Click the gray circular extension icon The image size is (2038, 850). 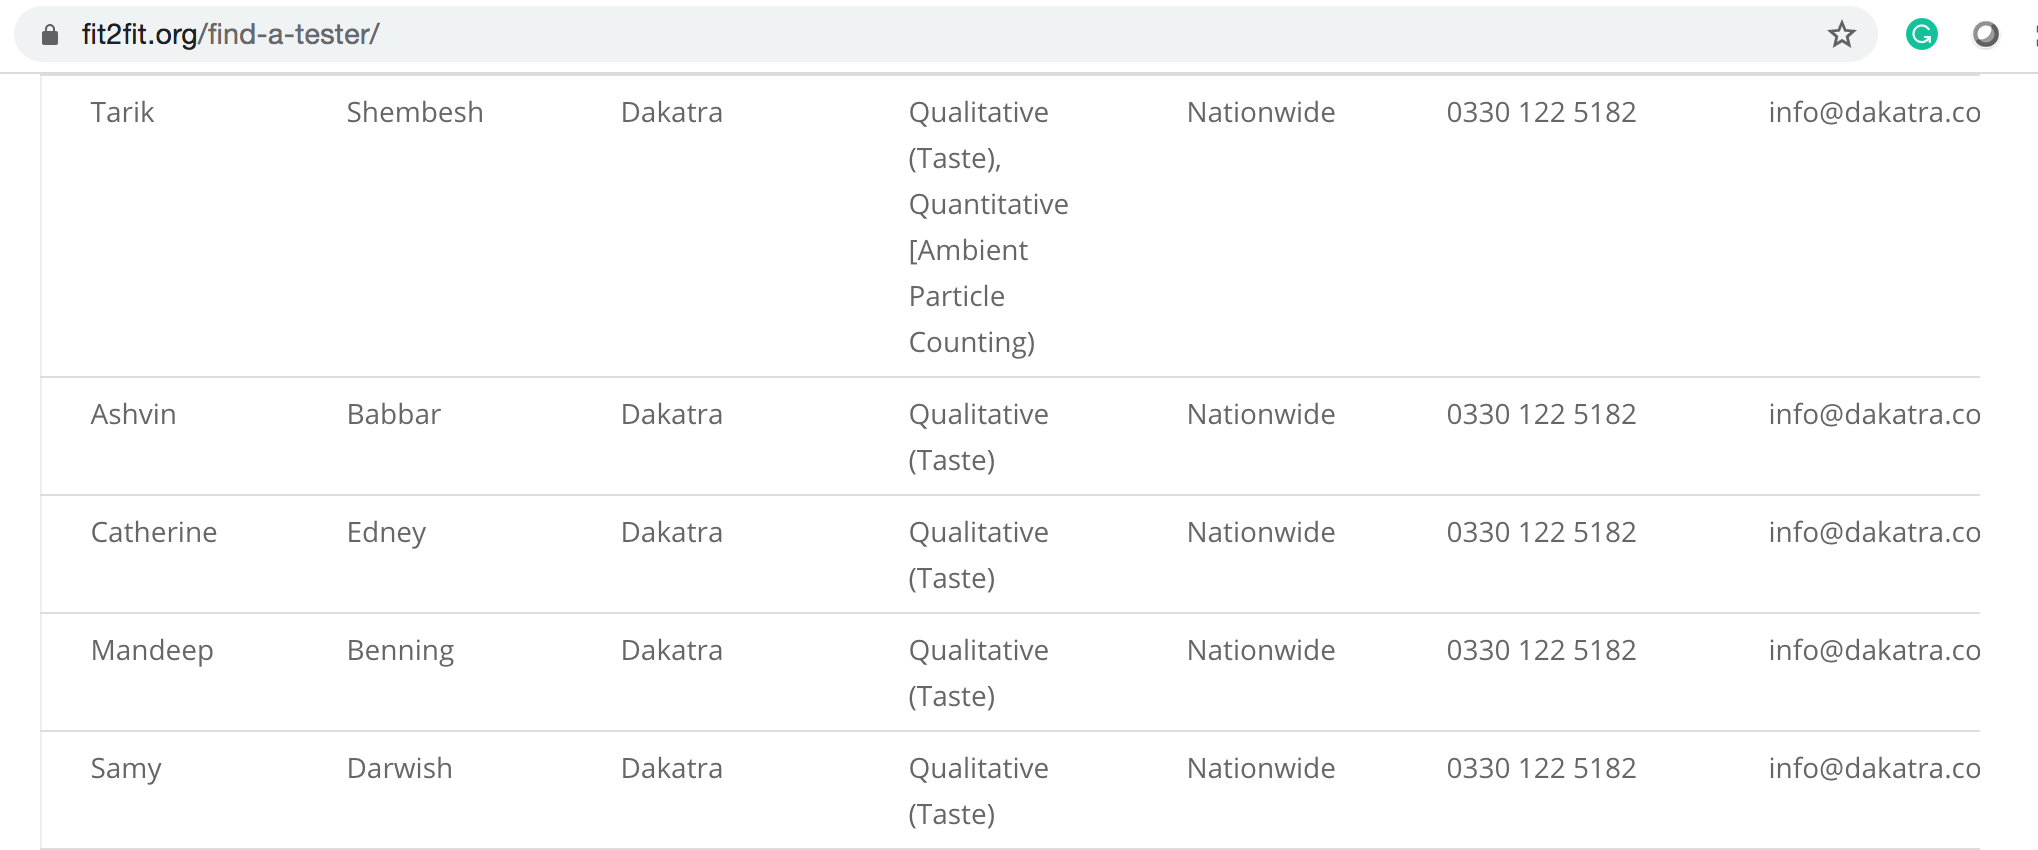click(1985, 35)
